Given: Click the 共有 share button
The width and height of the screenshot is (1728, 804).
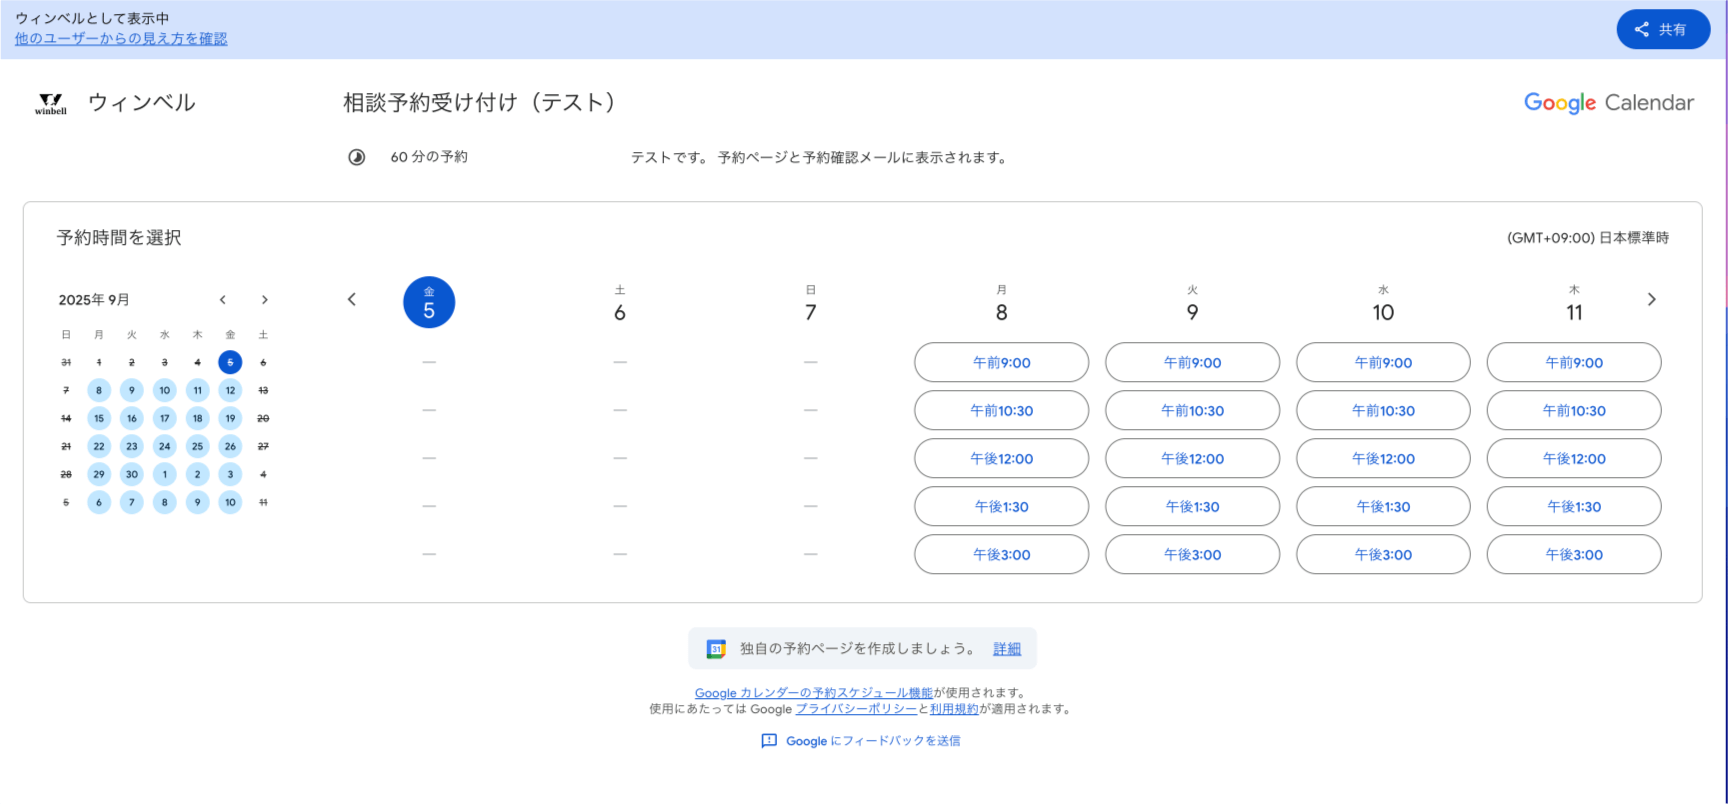Looking at the screenshot, I should point(1663,29).
